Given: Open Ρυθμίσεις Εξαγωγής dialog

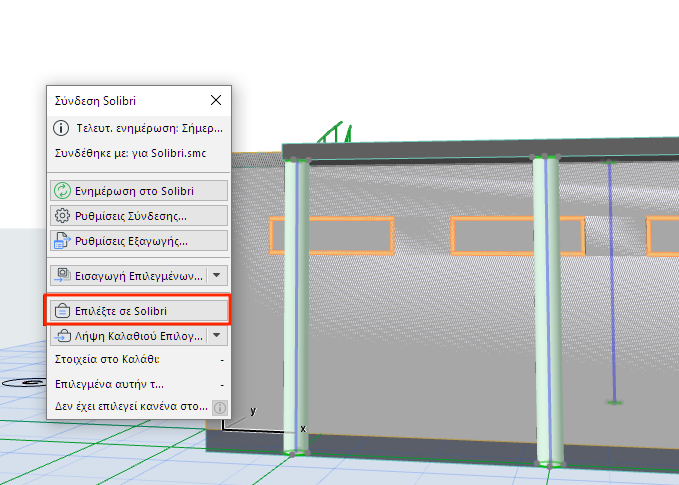Looking at the screenshot, I should click(x=139, y=241).
